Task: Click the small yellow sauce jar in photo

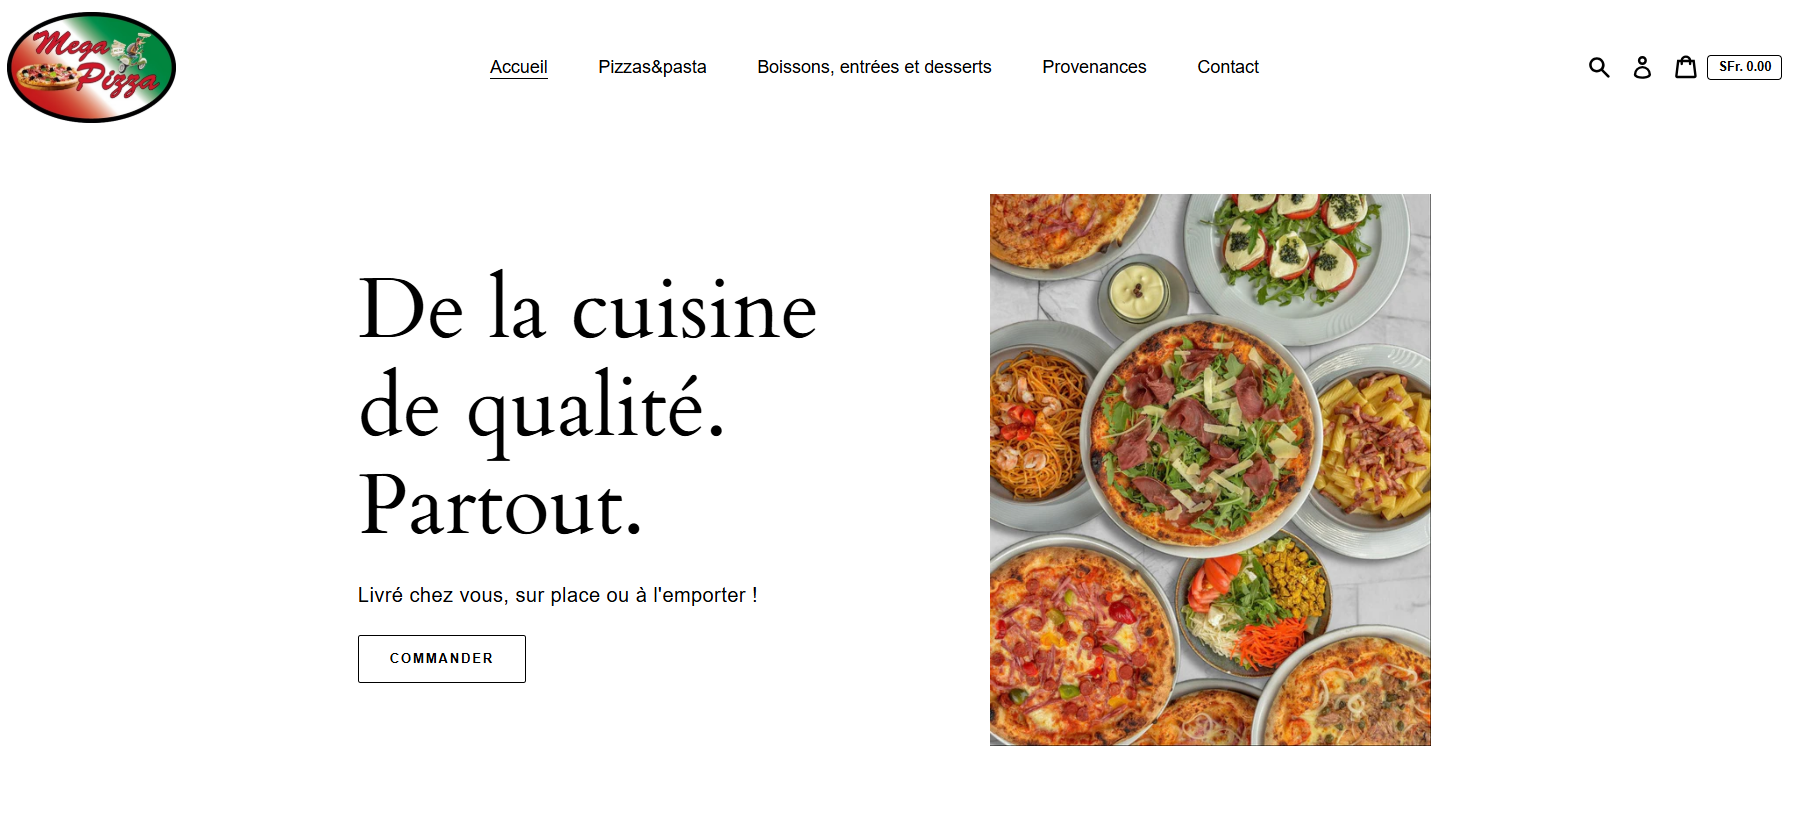Action: point(1138,290)
